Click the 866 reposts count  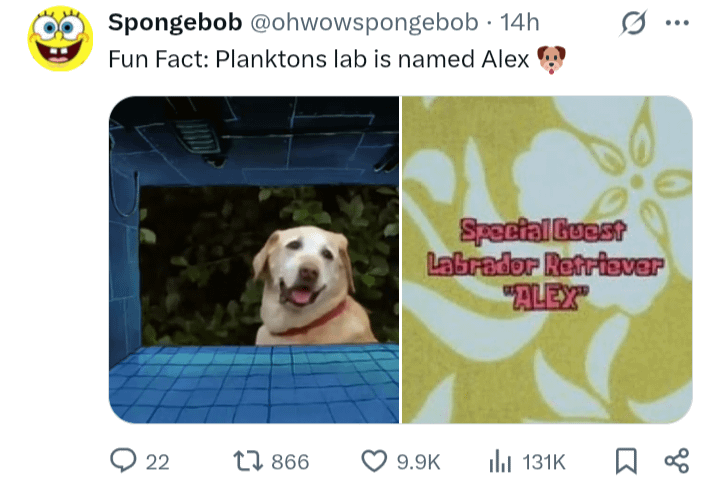coord(290,462)
